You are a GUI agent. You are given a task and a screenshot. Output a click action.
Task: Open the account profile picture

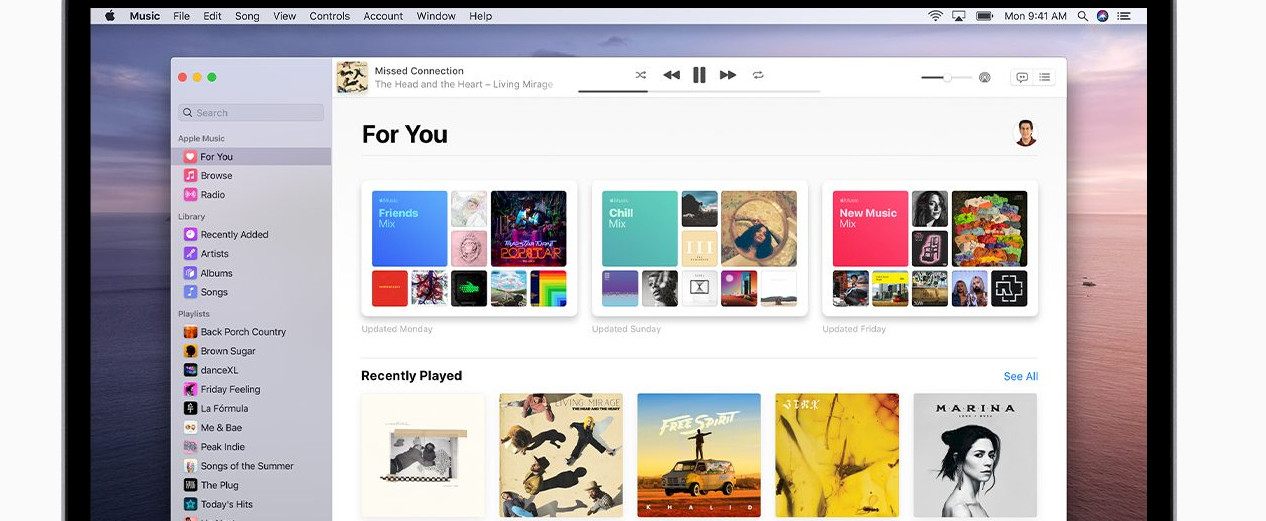1025,133
